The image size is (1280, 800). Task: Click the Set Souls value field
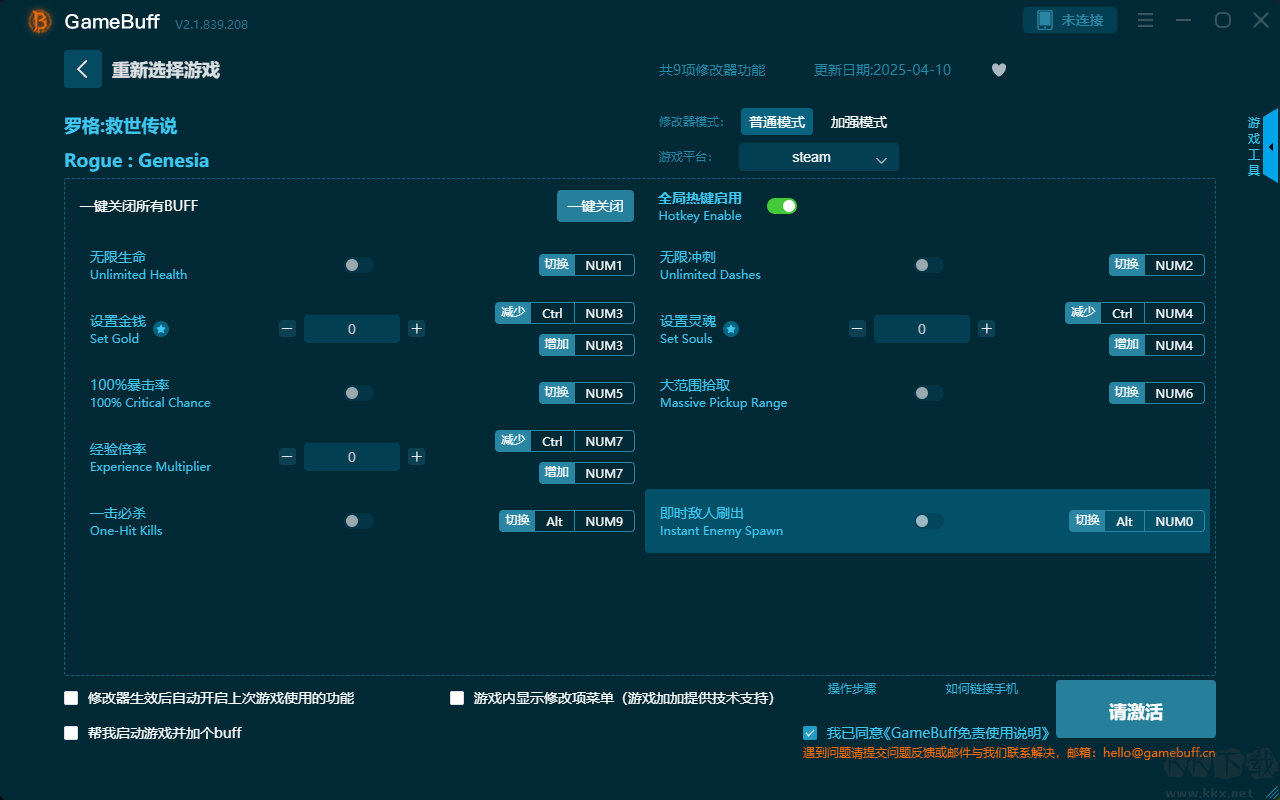point(922,329)
